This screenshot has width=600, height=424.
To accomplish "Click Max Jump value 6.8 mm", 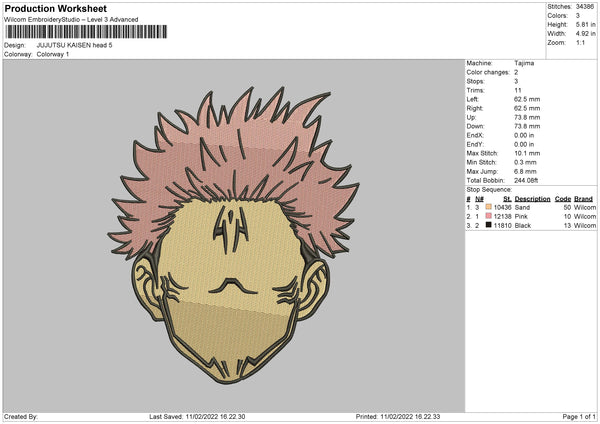I will pos(525,171).
